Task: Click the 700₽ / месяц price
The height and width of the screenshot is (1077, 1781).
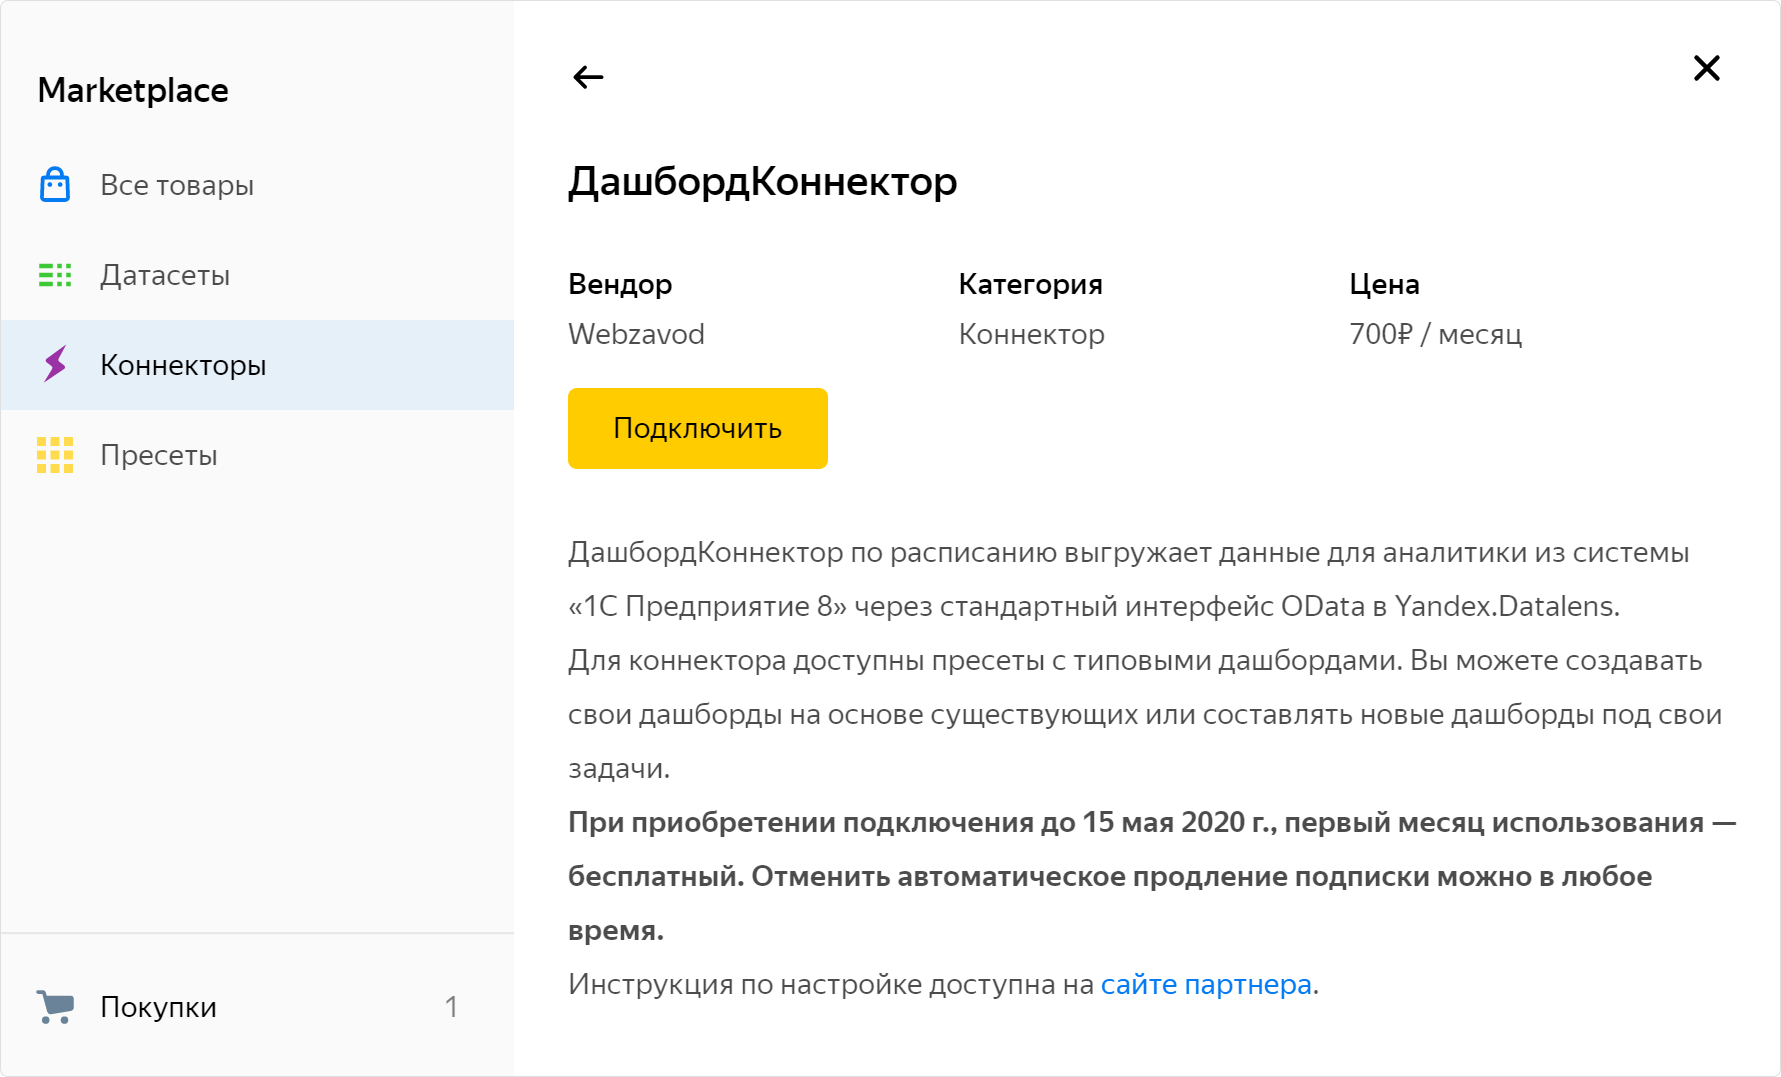Action: pos(1436,334)
